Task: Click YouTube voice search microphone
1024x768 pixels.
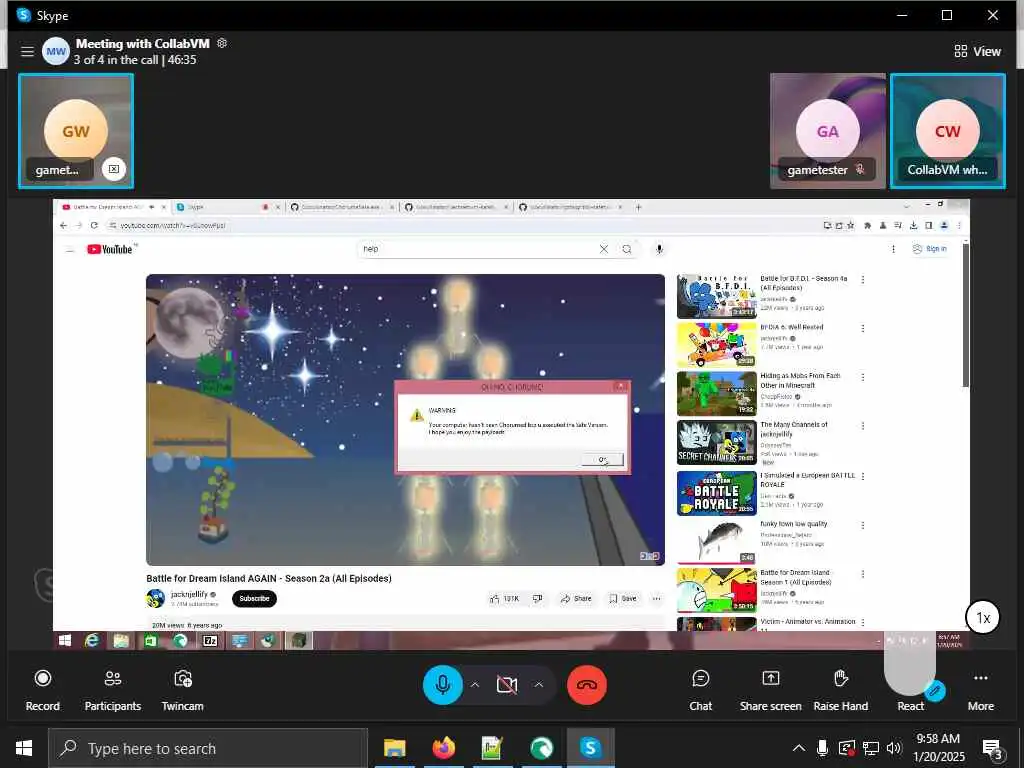Action: (x=659, y=249)
